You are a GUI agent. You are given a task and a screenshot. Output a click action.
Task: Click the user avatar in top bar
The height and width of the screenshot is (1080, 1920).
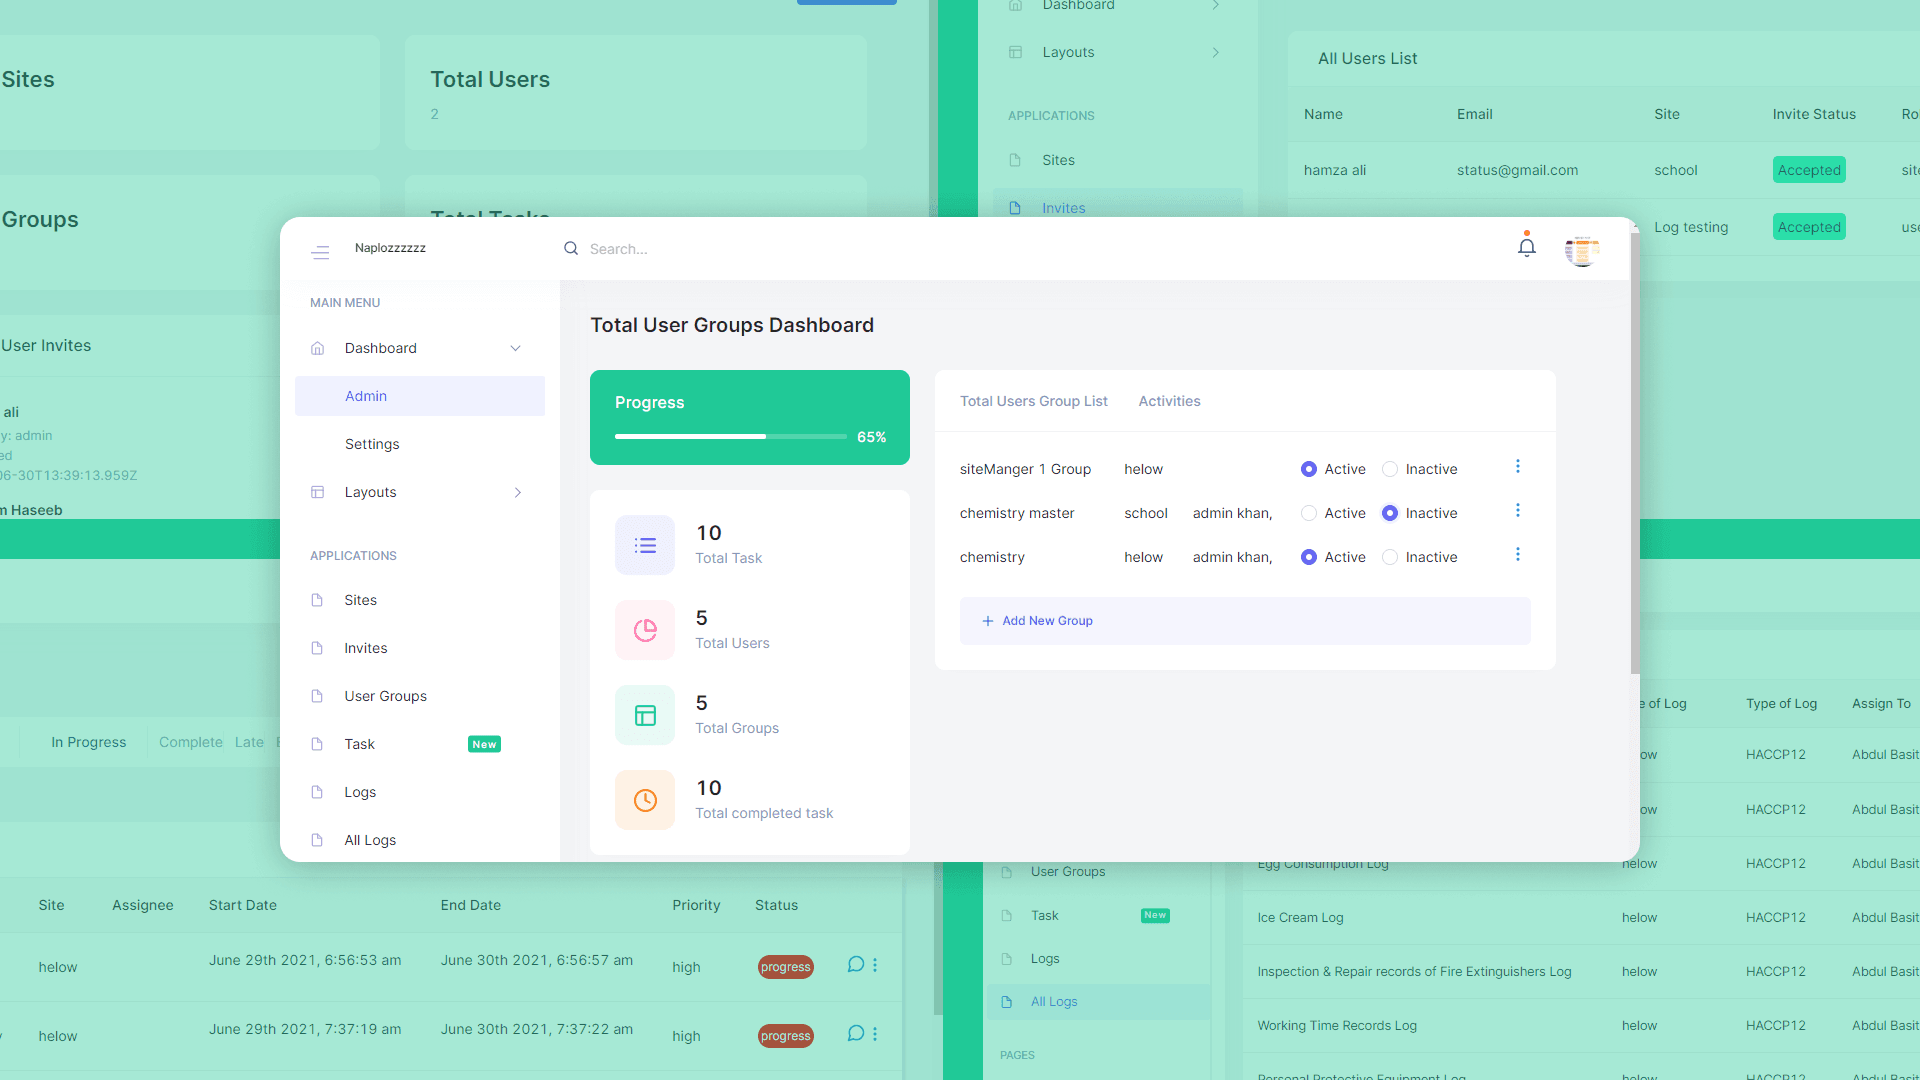tap(1582, 250)
